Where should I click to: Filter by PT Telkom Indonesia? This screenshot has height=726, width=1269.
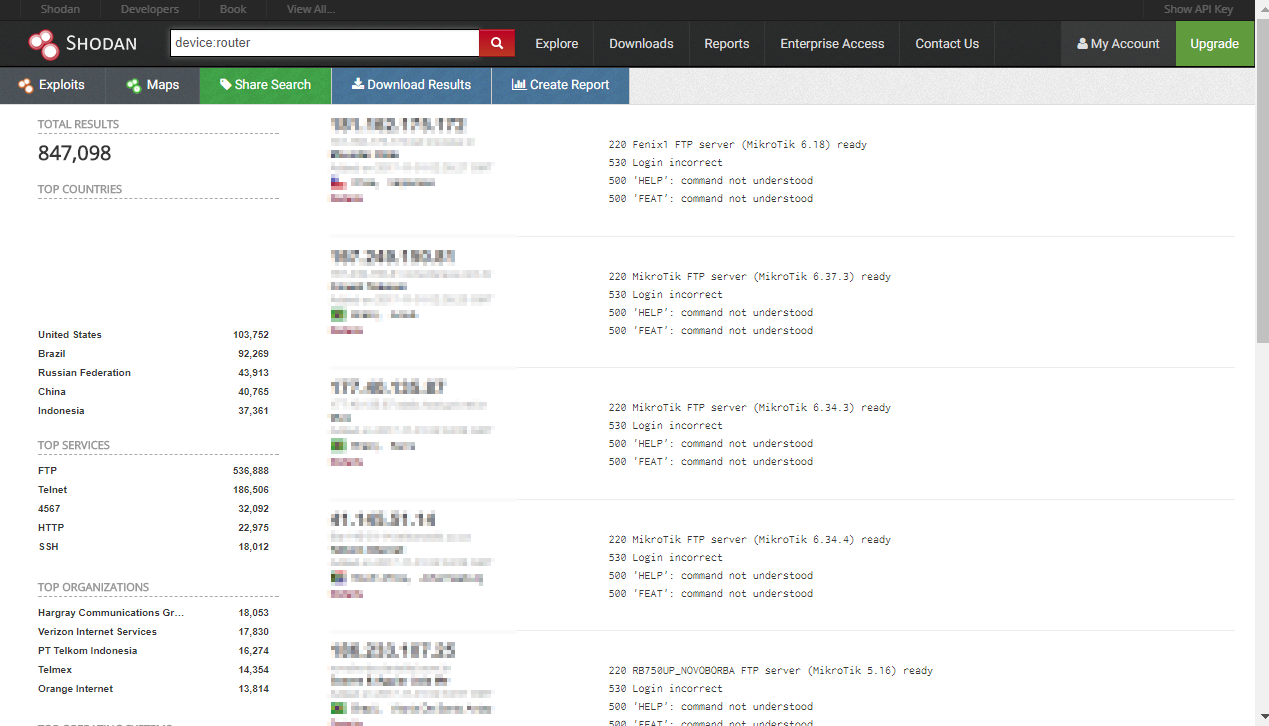[88, 651]
